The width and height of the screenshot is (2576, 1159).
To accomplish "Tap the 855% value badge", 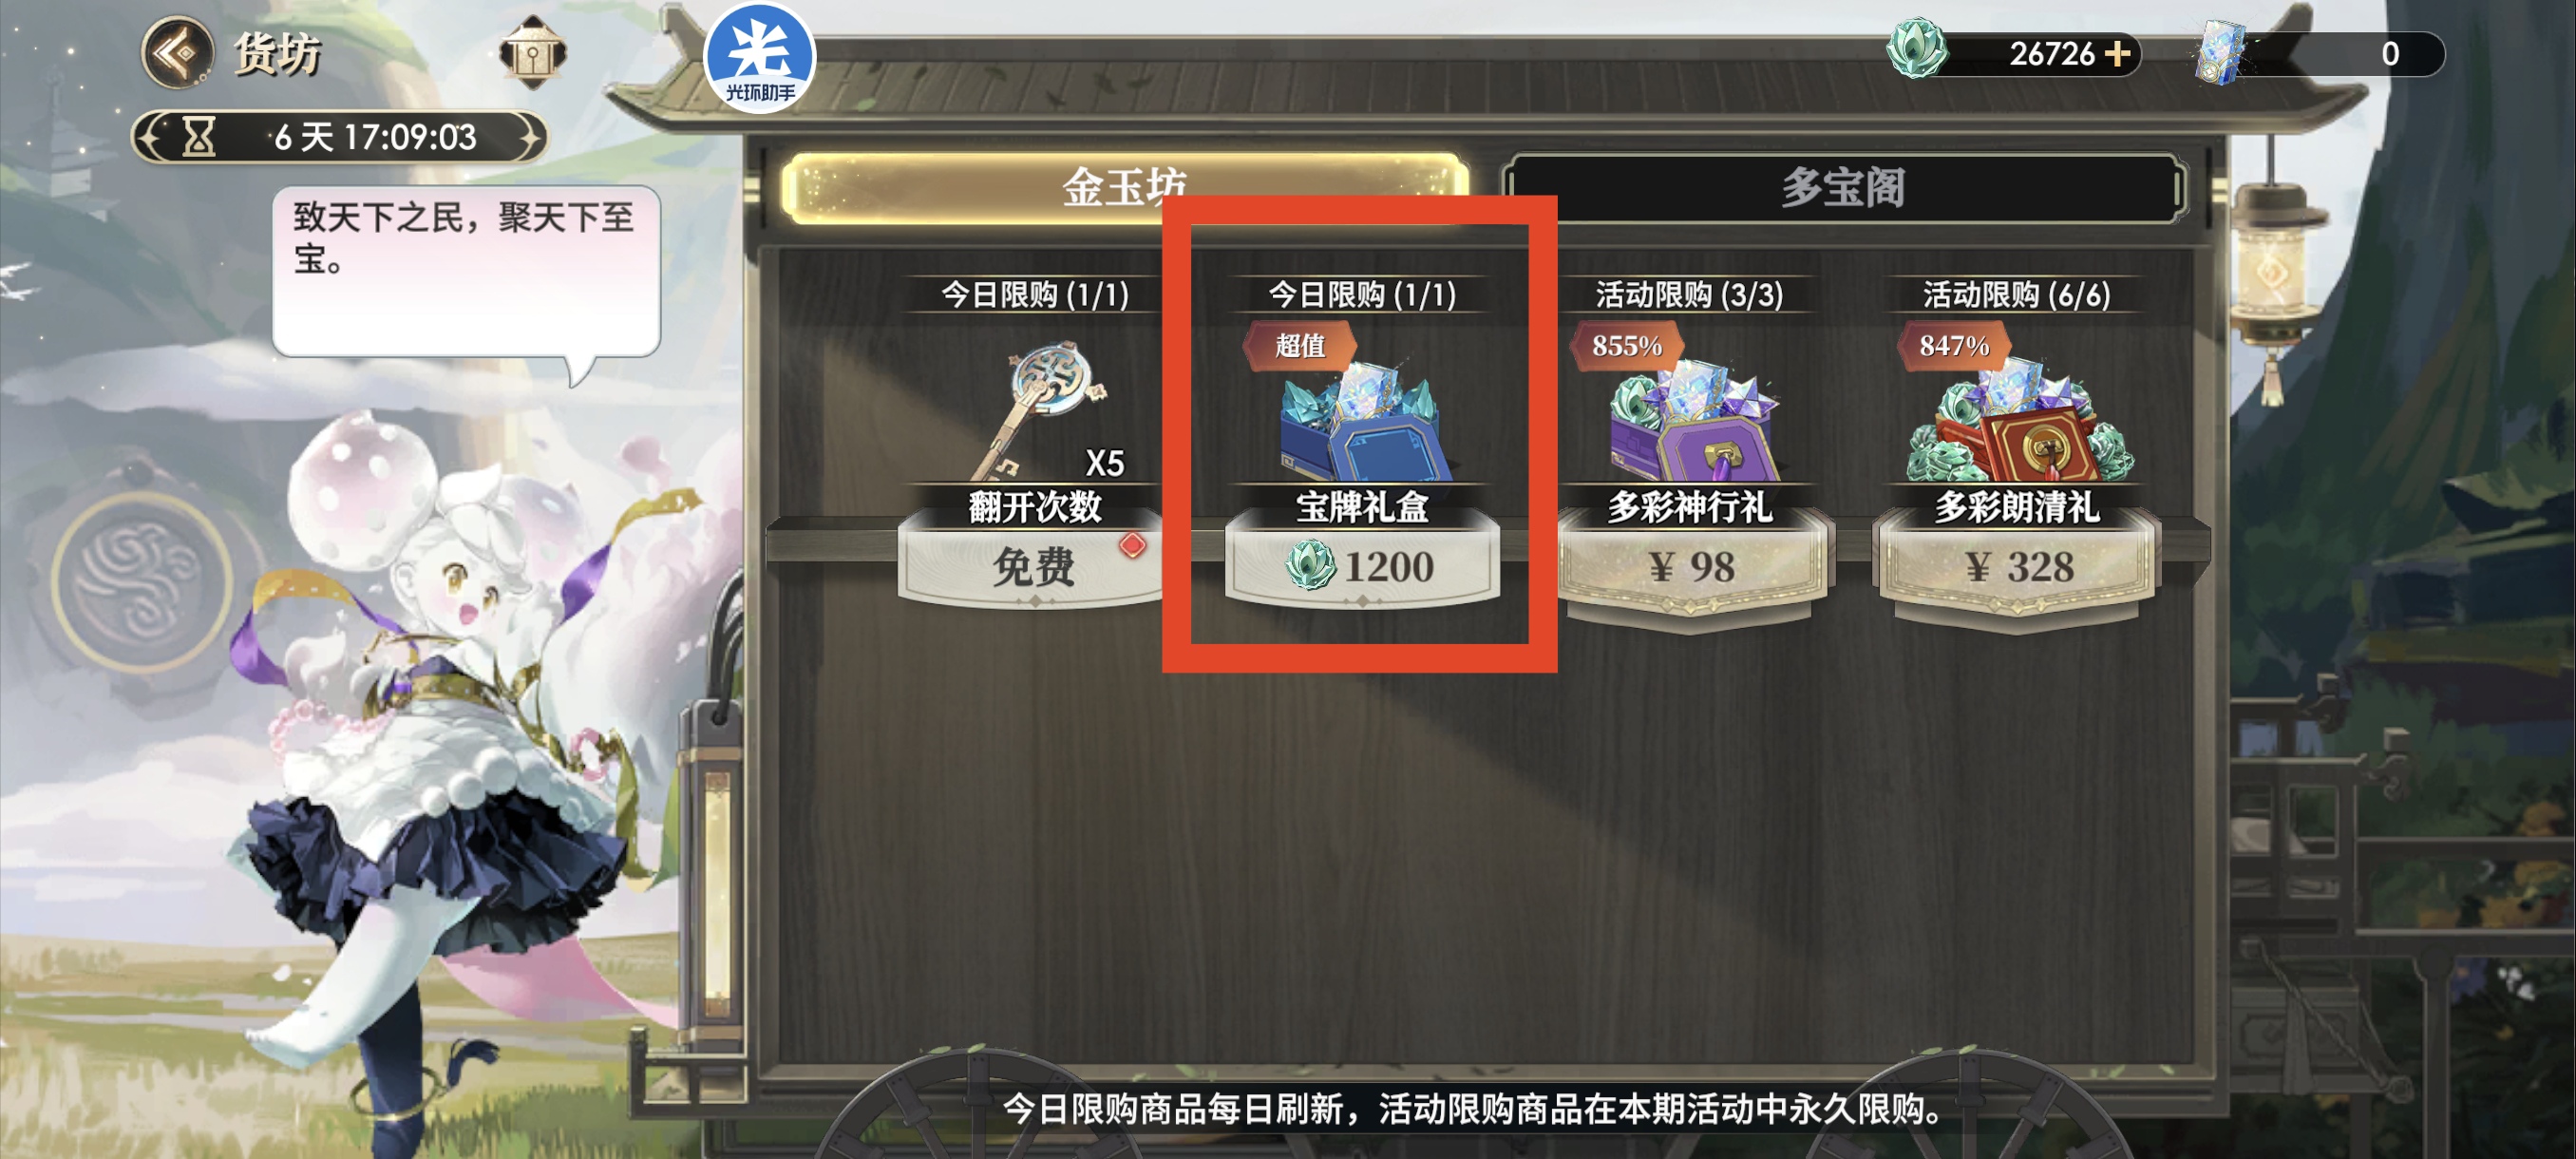I will tap(1626, 345).
